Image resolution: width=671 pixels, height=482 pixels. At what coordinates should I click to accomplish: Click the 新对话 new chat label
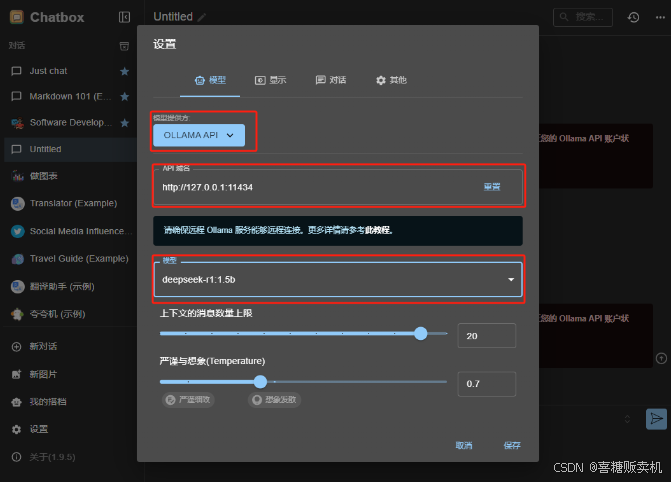(x=43, y=347)
